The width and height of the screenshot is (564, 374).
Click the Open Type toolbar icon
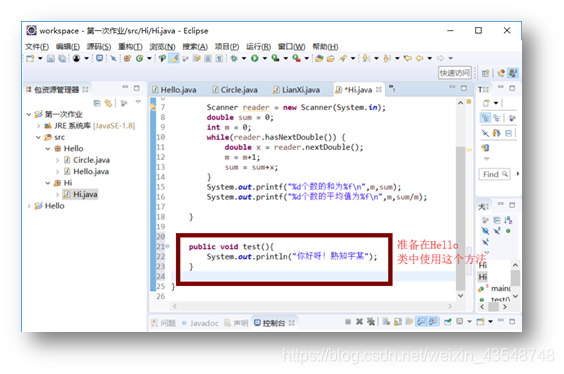click(x=319, y=58)
